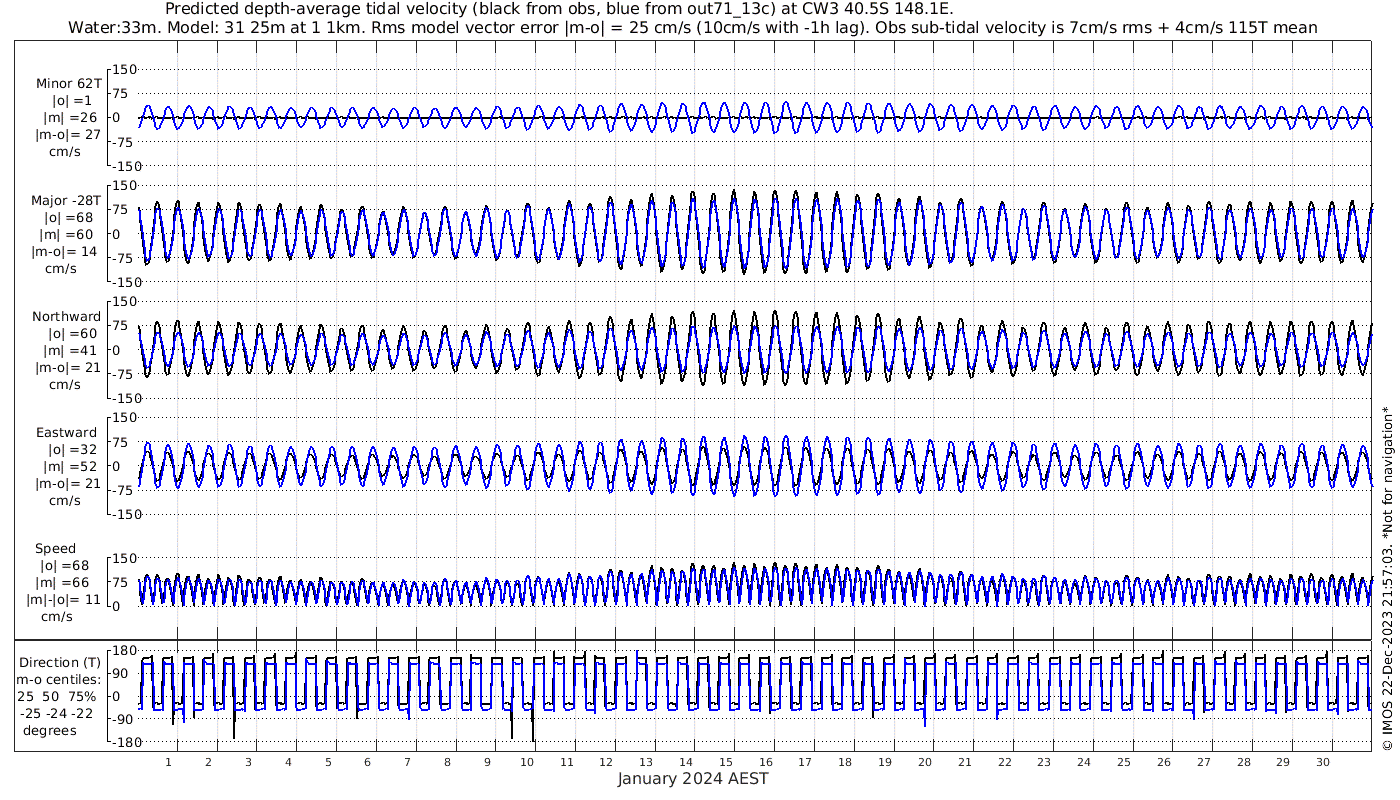Click the '-25 -24 -22' centile values

pos(56,713)
